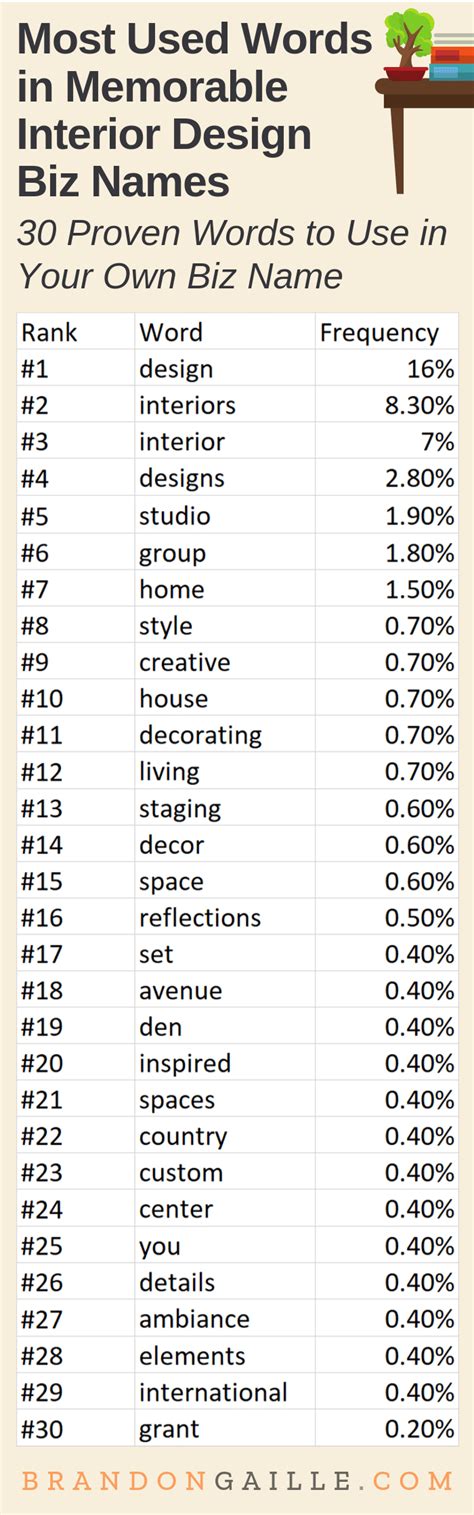Select the Frequency column header
This screenshot has height=1515, width=474.
pyautogui.click(x=379, y=332)
